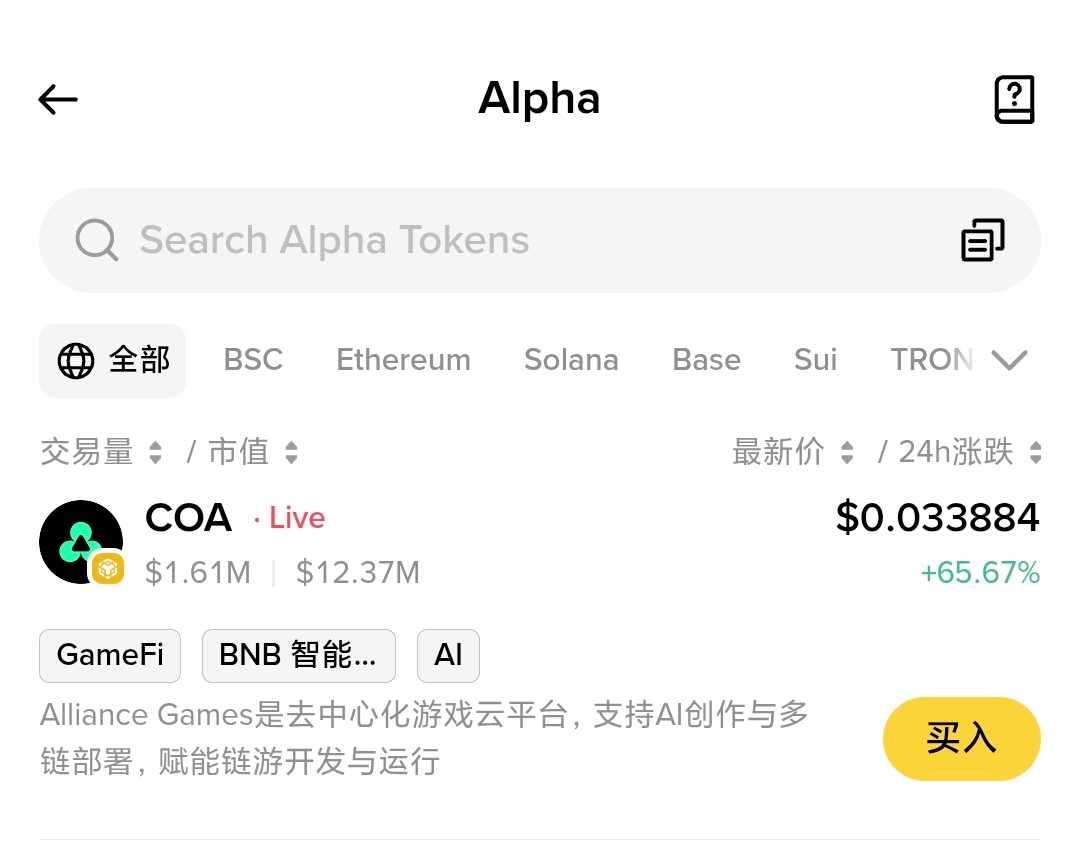Tap the back arrow icon
Viewport: 1080px width, 867px height.
click(58, 99)
